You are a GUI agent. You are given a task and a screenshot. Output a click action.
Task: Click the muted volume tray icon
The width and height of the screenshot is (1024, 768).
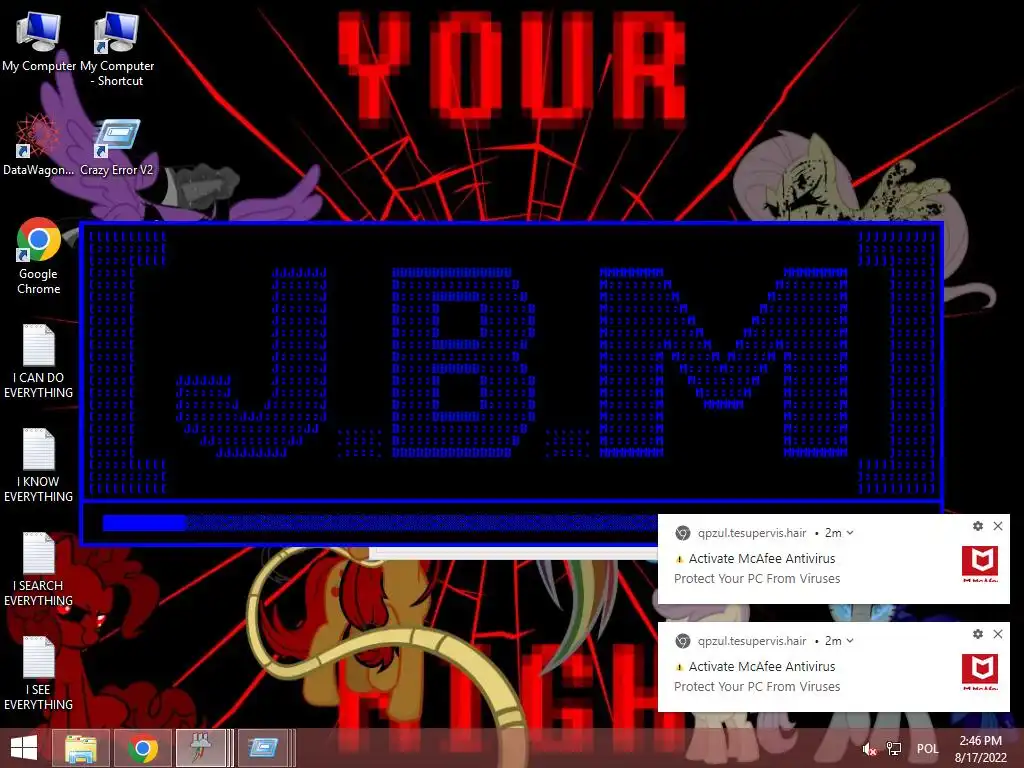[869, 749]
